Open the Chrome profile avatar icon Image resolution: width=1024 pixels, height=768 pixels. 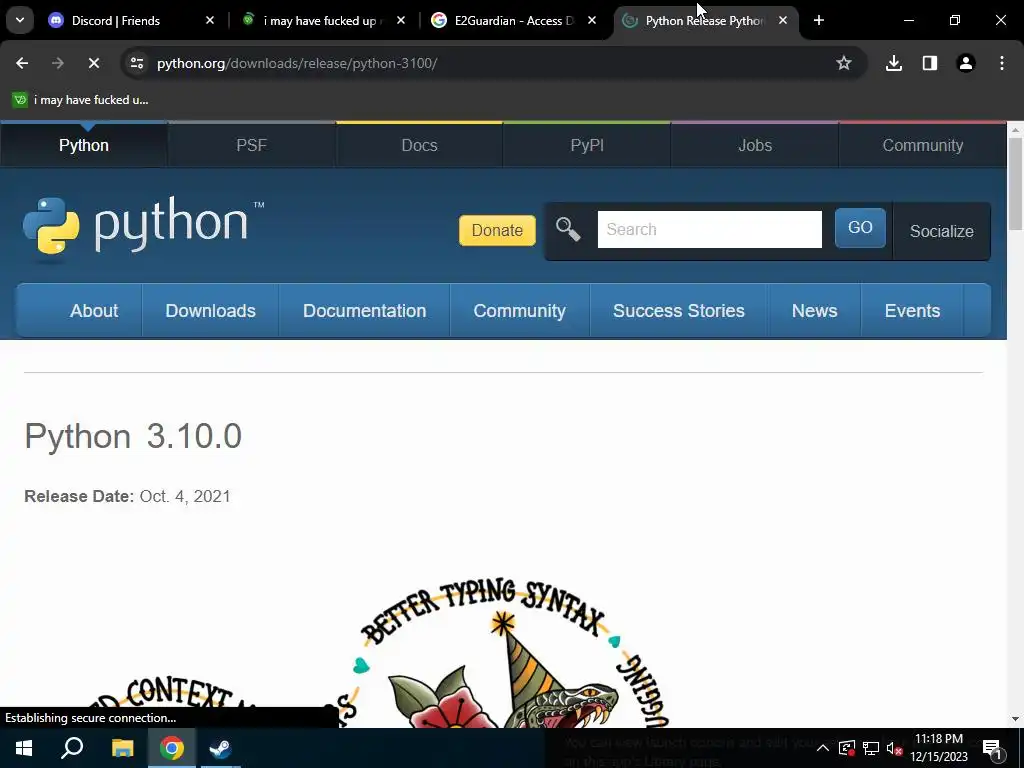click(x=966, y=63)
